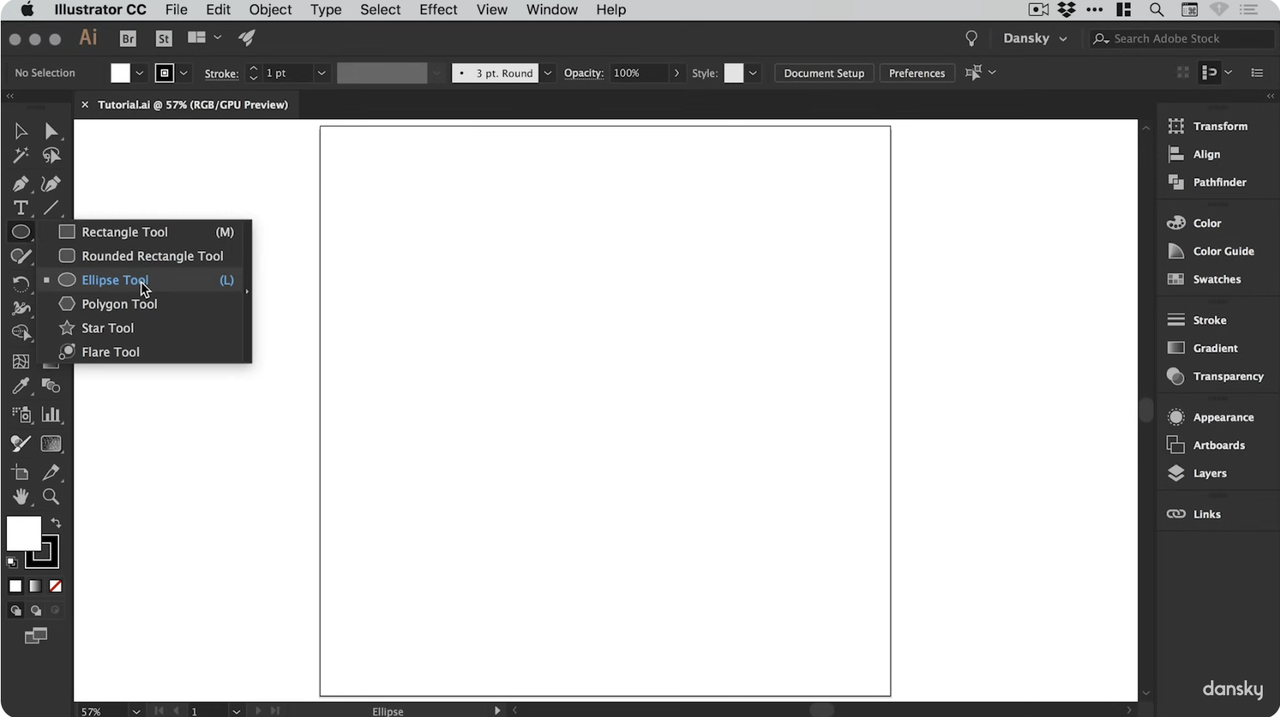Select the Lasso tool

coord(51,155)
